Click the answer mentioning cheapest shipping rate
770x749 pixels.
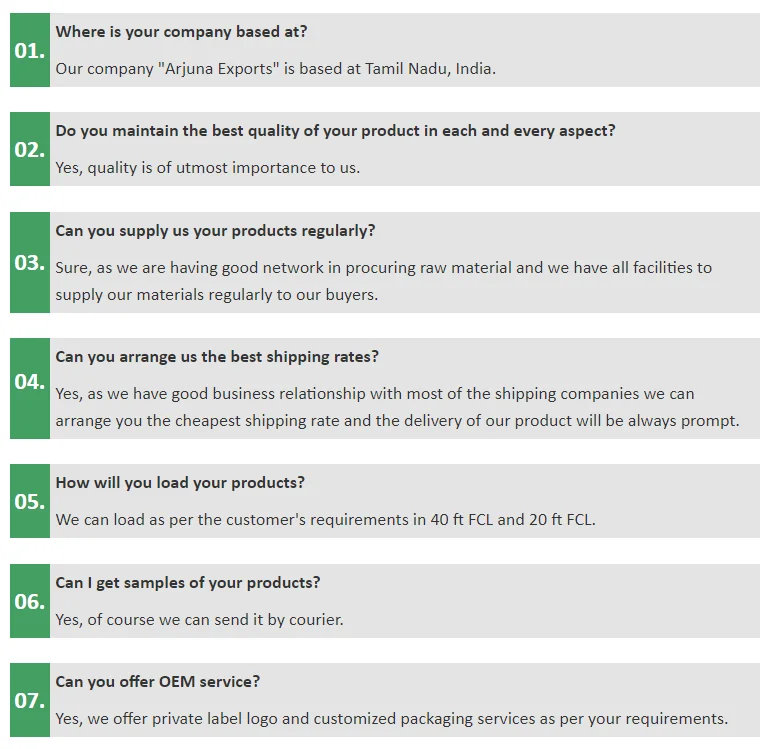[x=397, y=407]
